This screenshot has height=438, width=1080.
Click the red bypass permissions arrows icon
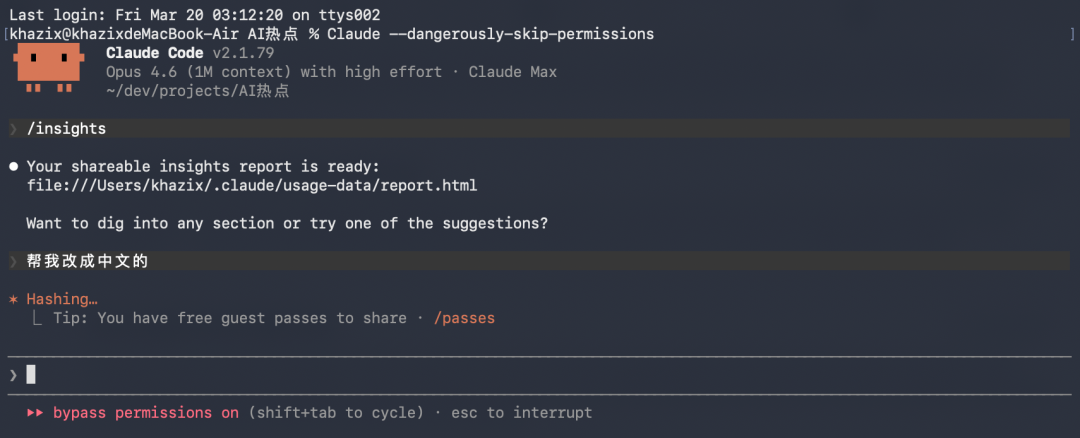(35, 412)
